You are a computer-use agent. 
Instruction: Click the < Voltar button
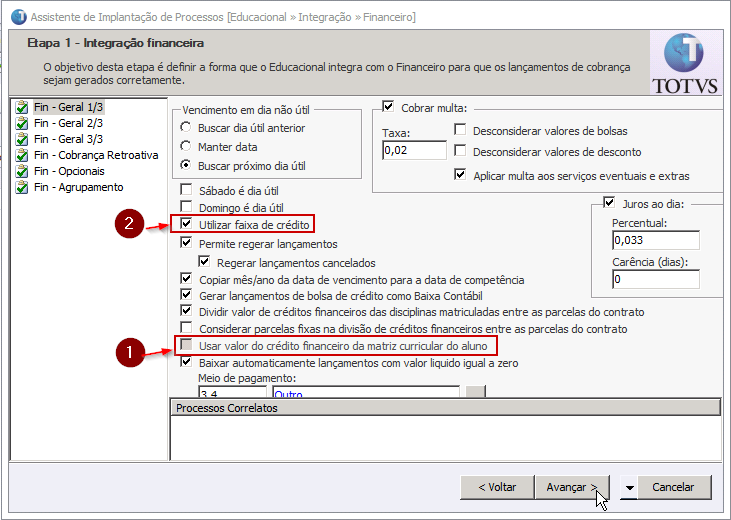(x=497, y=487)
